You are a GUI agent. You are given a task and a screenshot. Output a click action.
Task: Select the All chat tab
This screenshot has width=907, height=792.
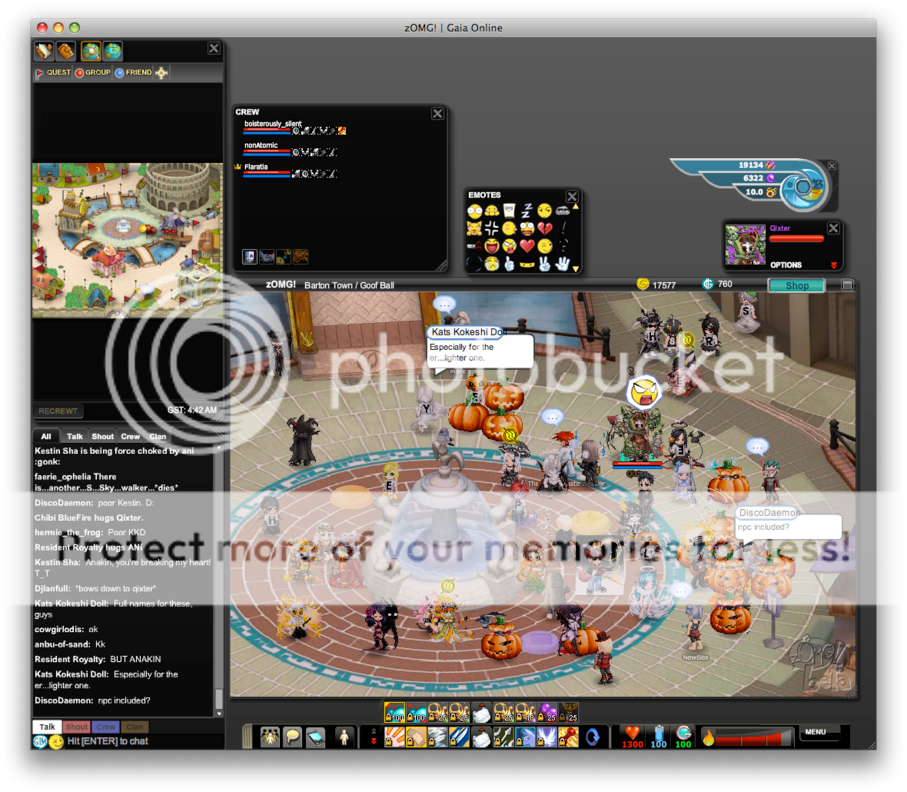46,436
